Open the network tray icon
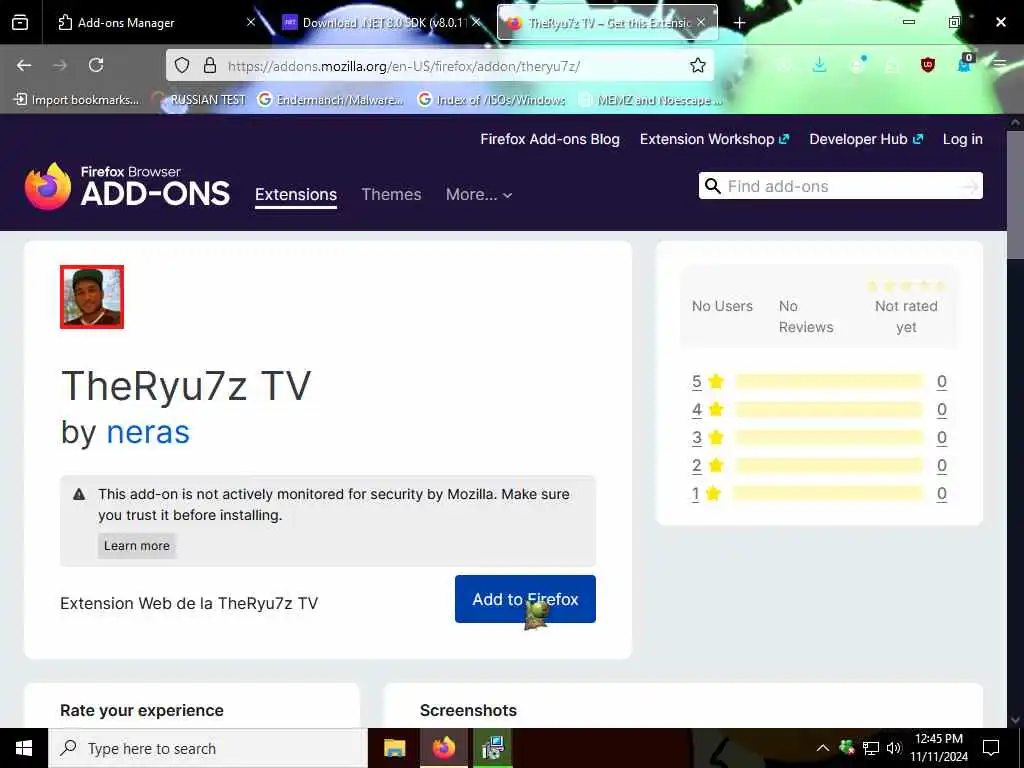 (x=871, y=748)
